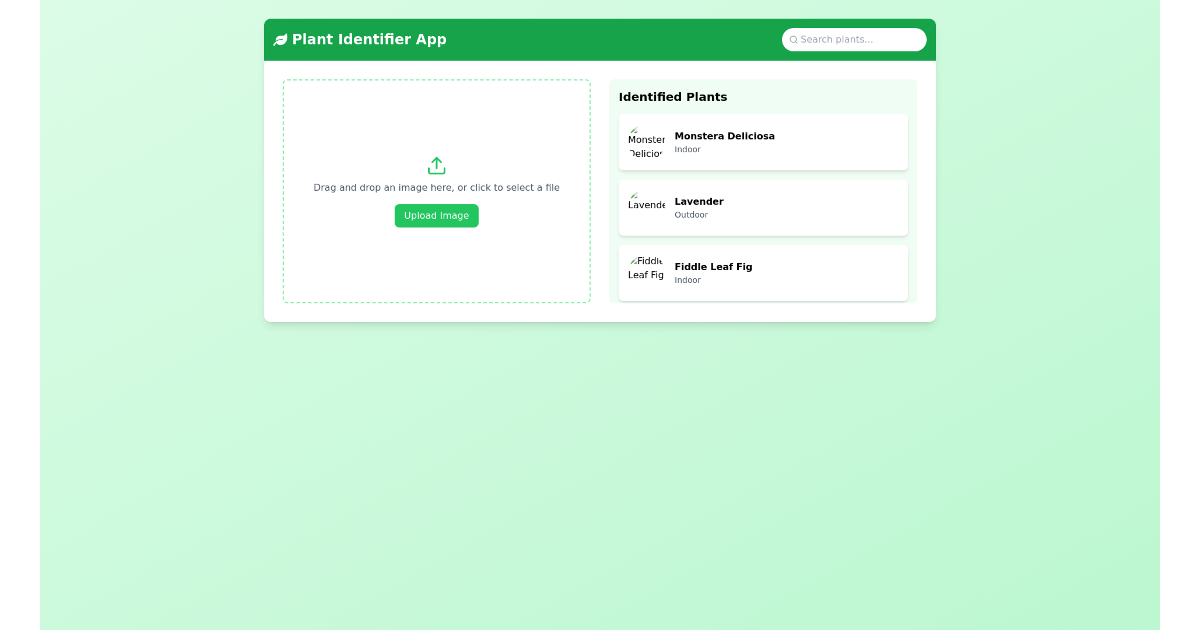Click the search magnifier icon
The image size is (1200, 630).
coord(794,39)
